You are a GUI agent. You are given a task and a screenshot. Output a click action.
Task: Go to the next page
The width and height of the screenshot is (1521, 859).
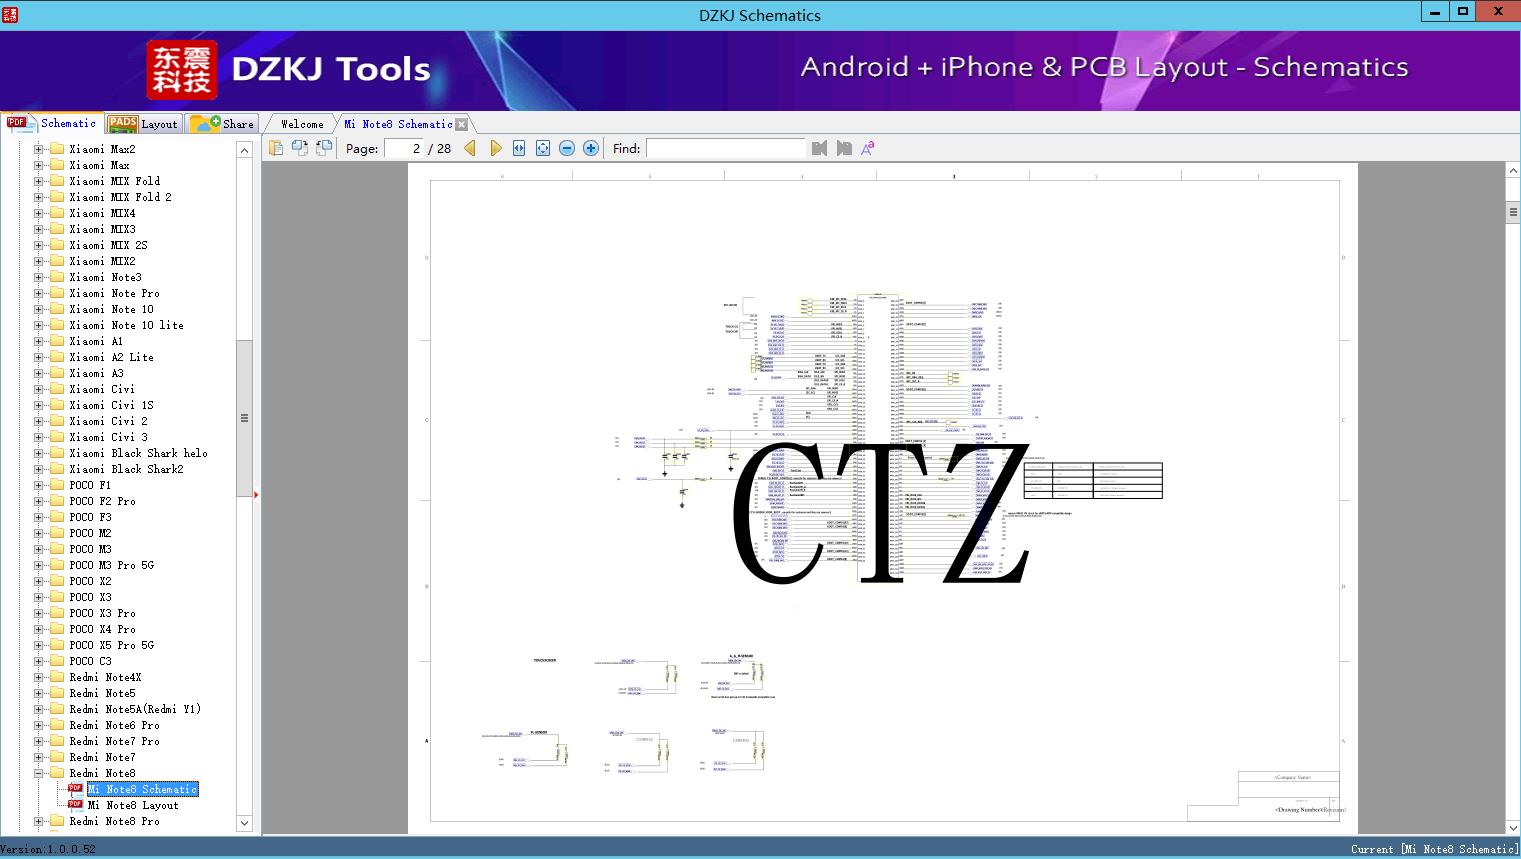pyautogui.click(x=495, y=148)
